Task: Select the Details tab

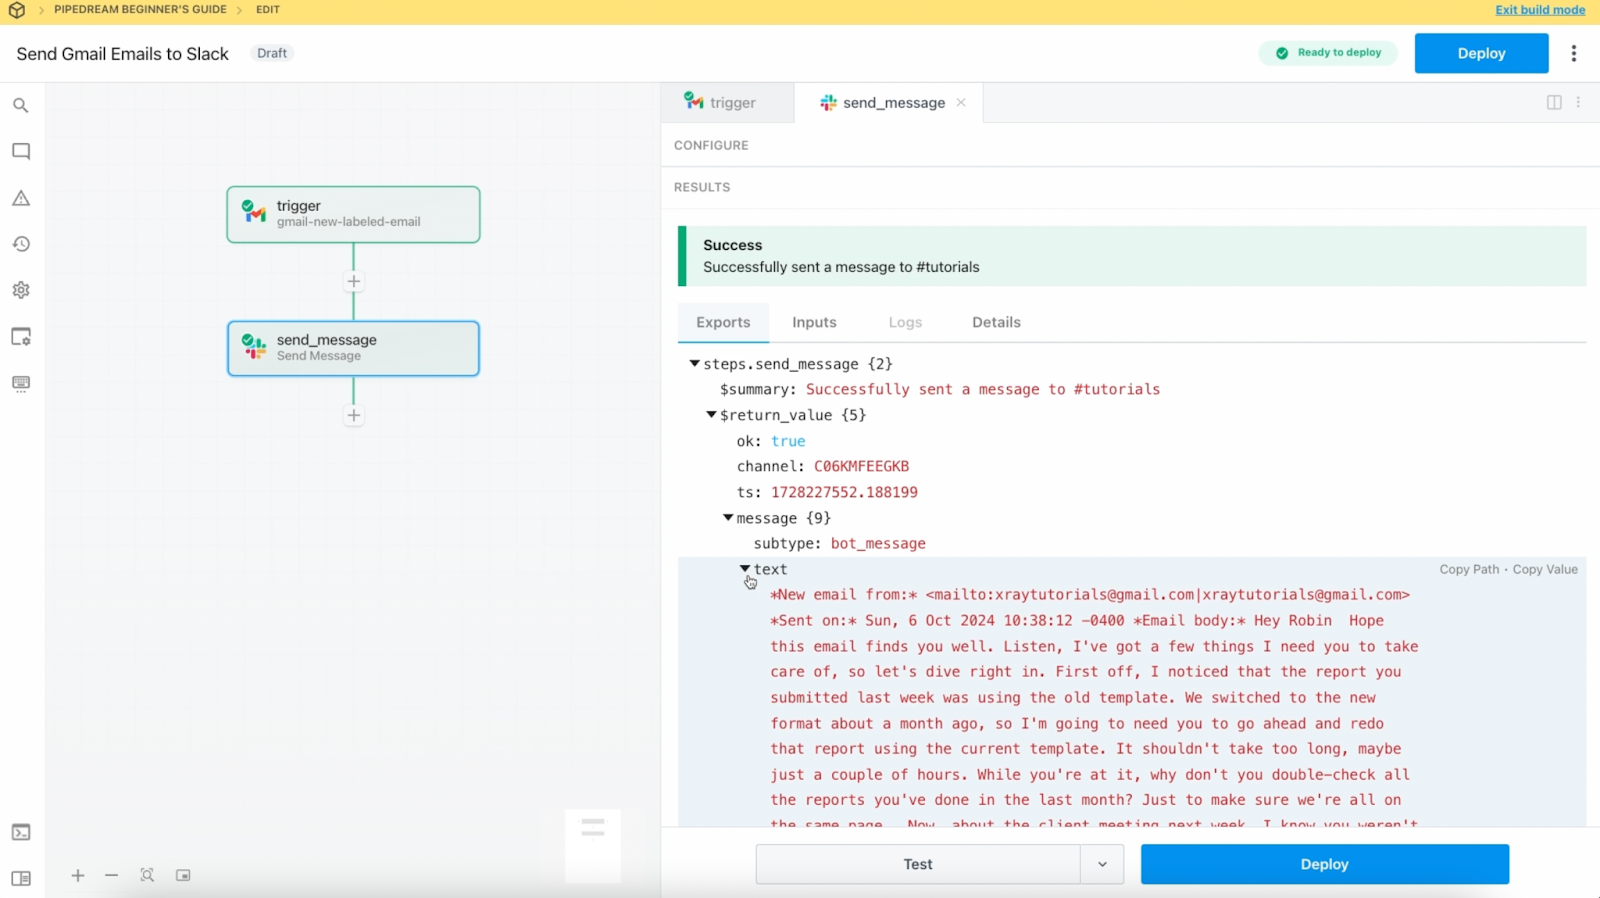Action: tap(996, 322)
